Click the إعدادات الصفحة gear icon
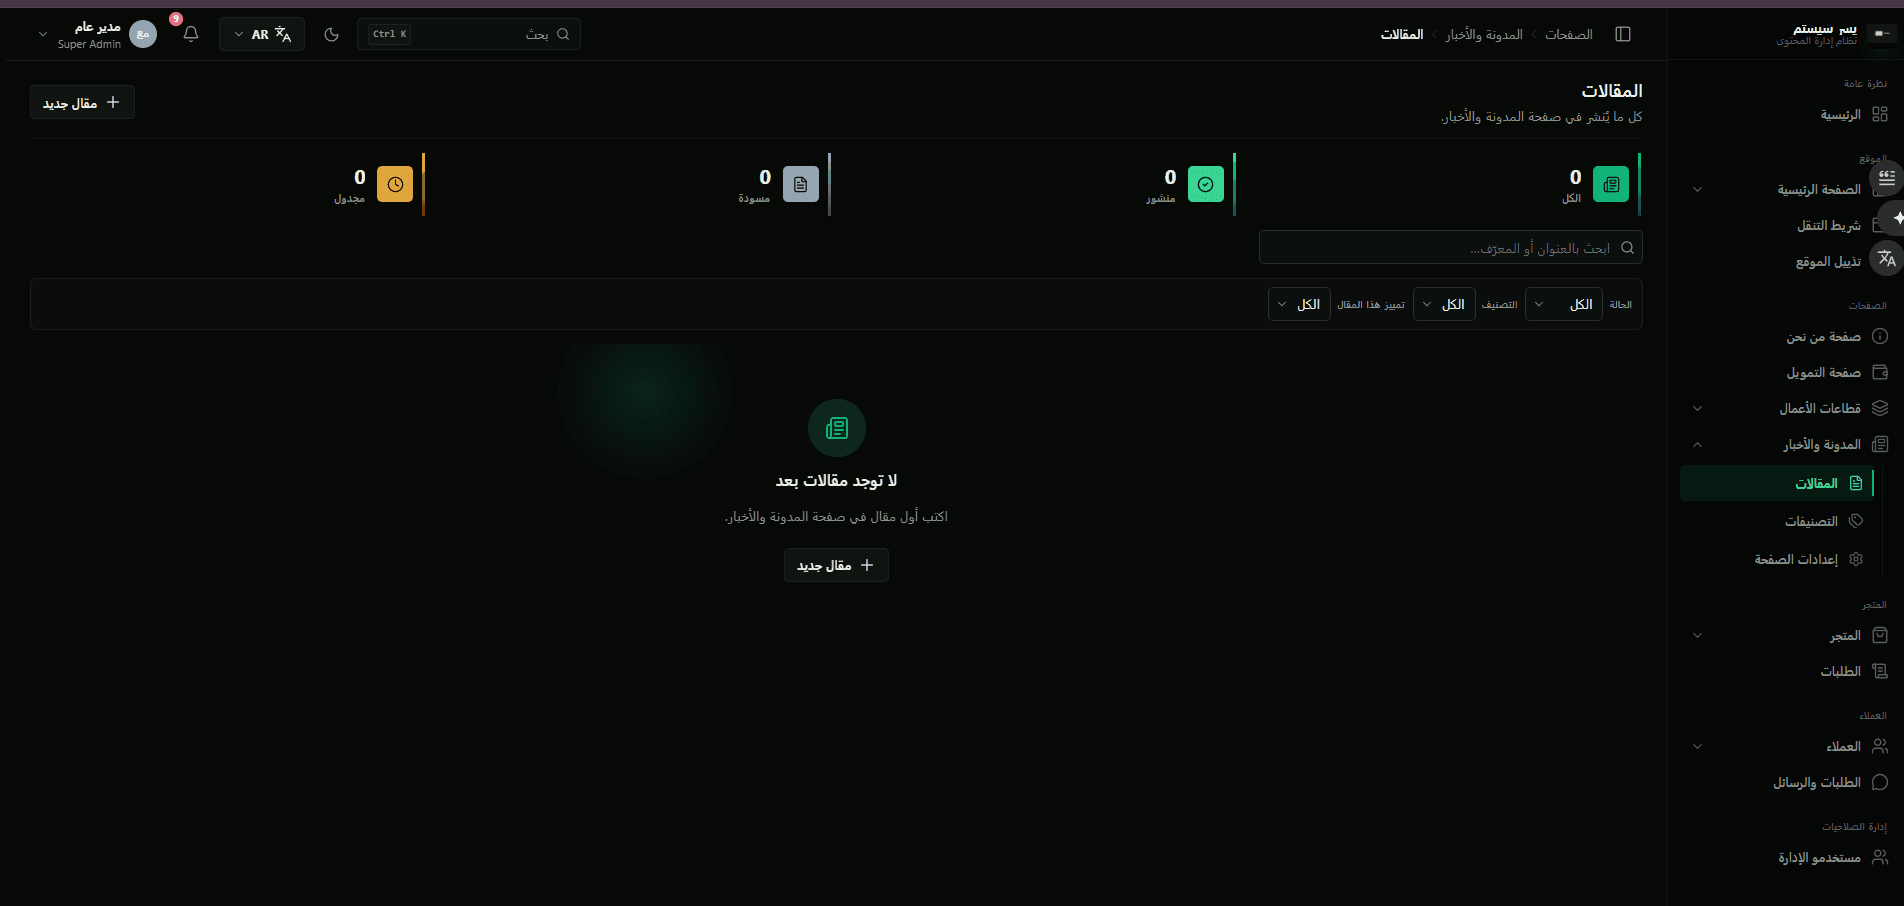The height and width of the screenshot is (906, 1904). coord(1856,559)
